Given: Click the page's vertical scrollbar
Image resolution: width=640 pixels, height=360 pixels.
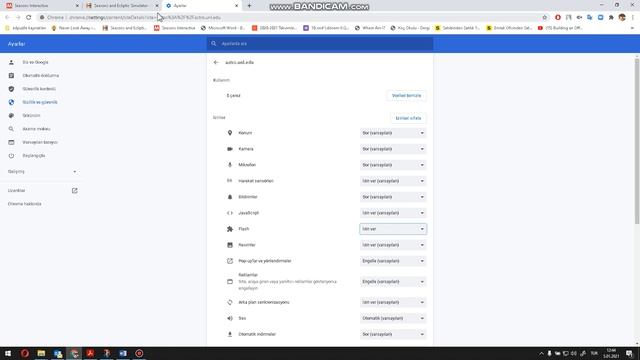Looking at the screenshot, I should (x=637, y=141).
